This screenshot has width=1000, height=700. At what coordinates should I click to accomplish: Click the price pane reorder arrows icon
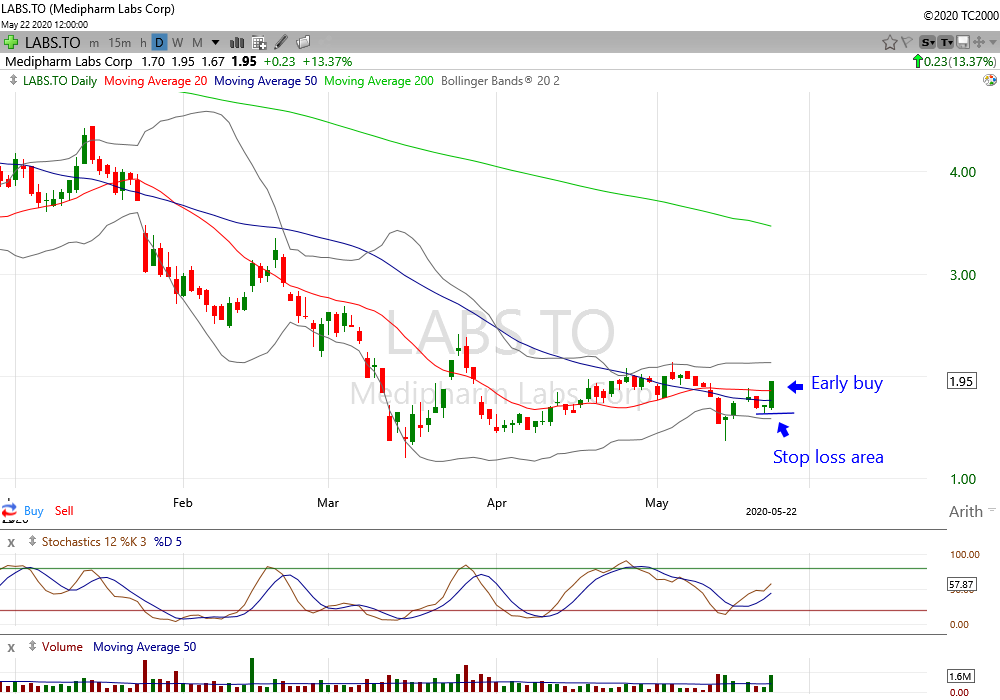pos(13,80)
